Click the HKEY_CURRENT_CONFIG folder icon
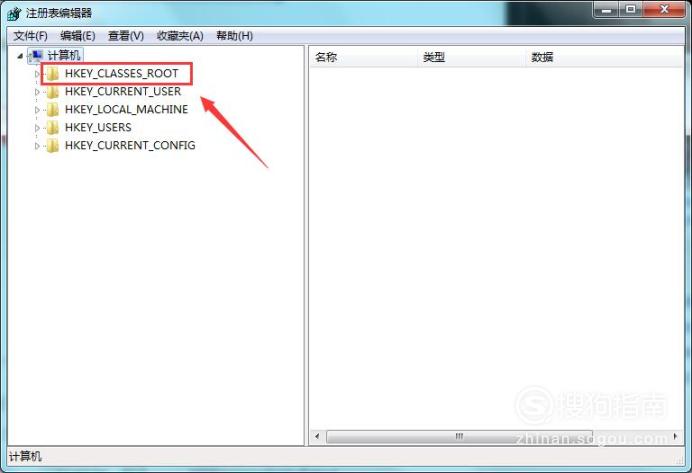 pyautogui.click(x=53, y=146)
